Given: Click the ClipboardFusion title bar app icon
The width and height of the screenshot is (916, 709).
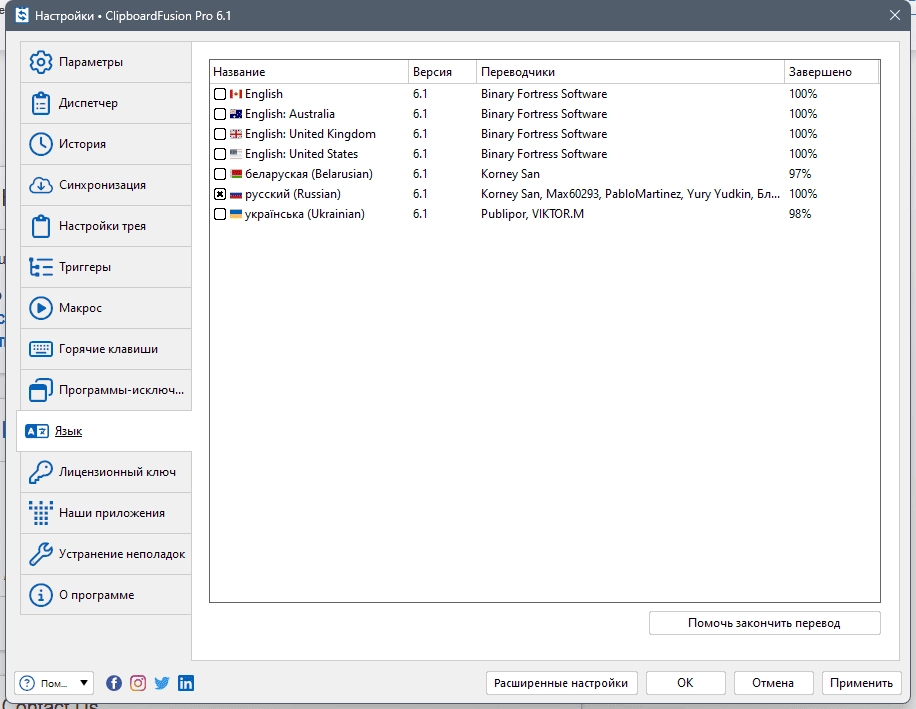Looking at the screenshot, I should (x=22, y=15).
